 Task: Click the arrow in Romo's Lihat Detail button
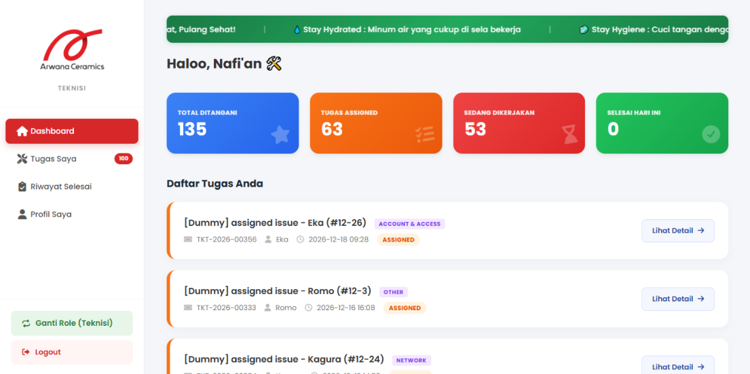[701, 299]
